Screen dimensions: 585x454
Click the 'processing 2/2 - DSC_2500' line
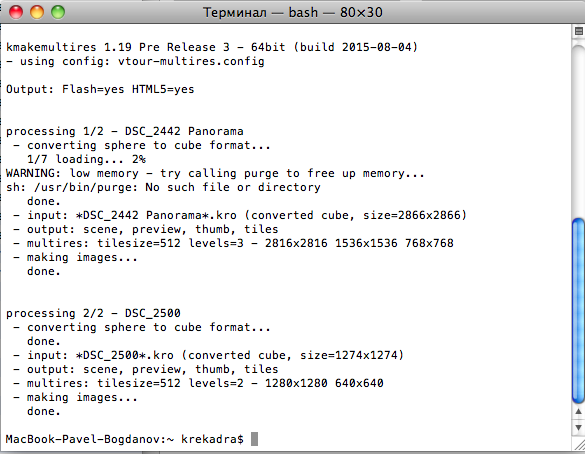point(93,313)
